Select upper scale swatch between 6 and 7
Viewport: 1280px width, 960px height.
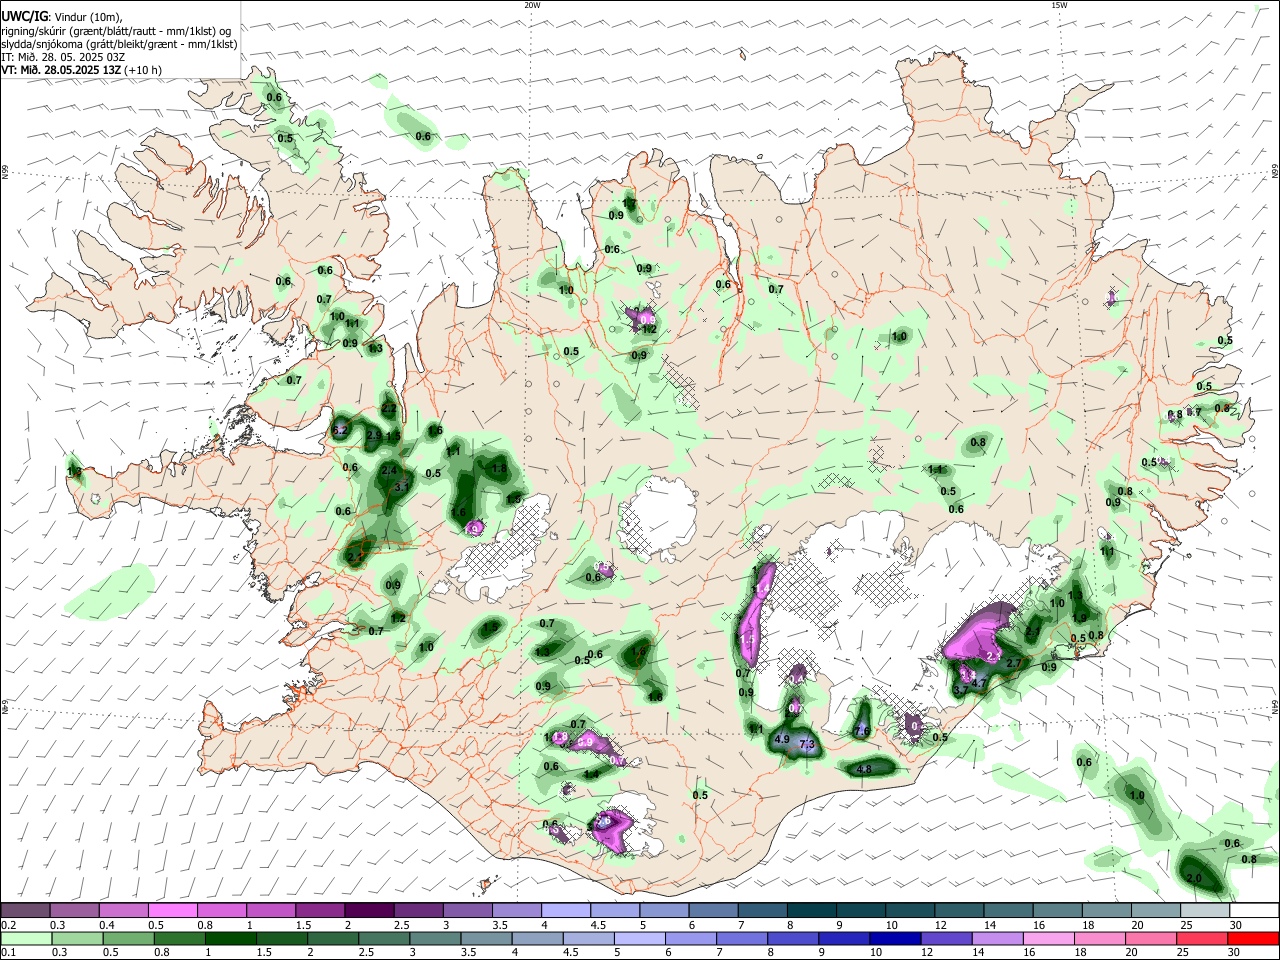click(714, 911)
